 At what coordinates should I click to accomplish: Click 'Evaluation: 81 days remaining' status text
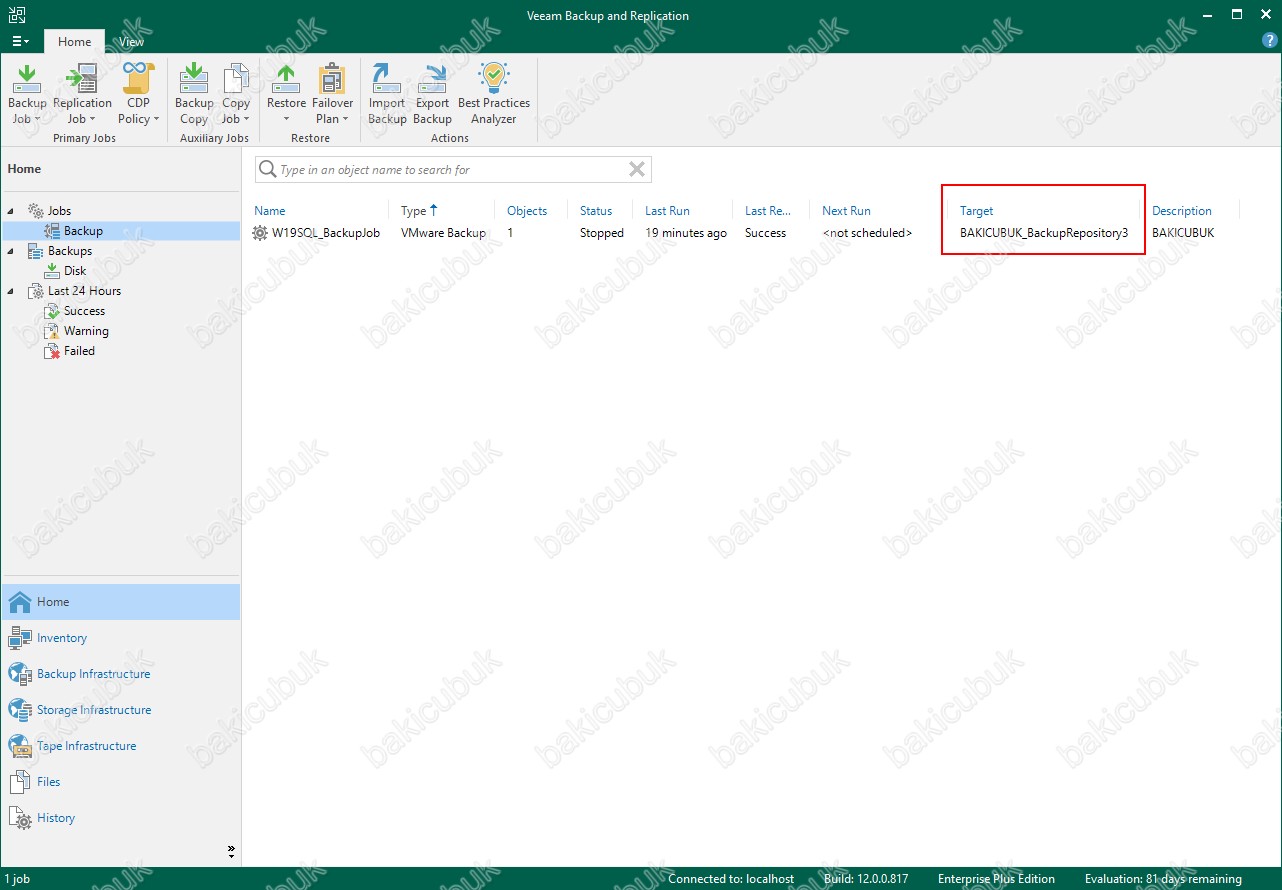click(x=1163, y=879)
